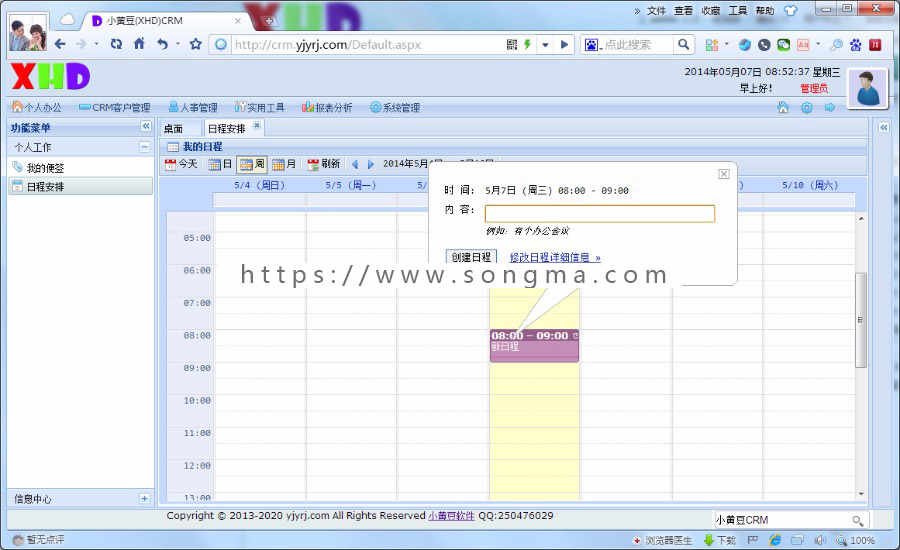Open the browser profile photo thumbnail
The width and height of the screenshot is (900, 550).
[28, 32]
